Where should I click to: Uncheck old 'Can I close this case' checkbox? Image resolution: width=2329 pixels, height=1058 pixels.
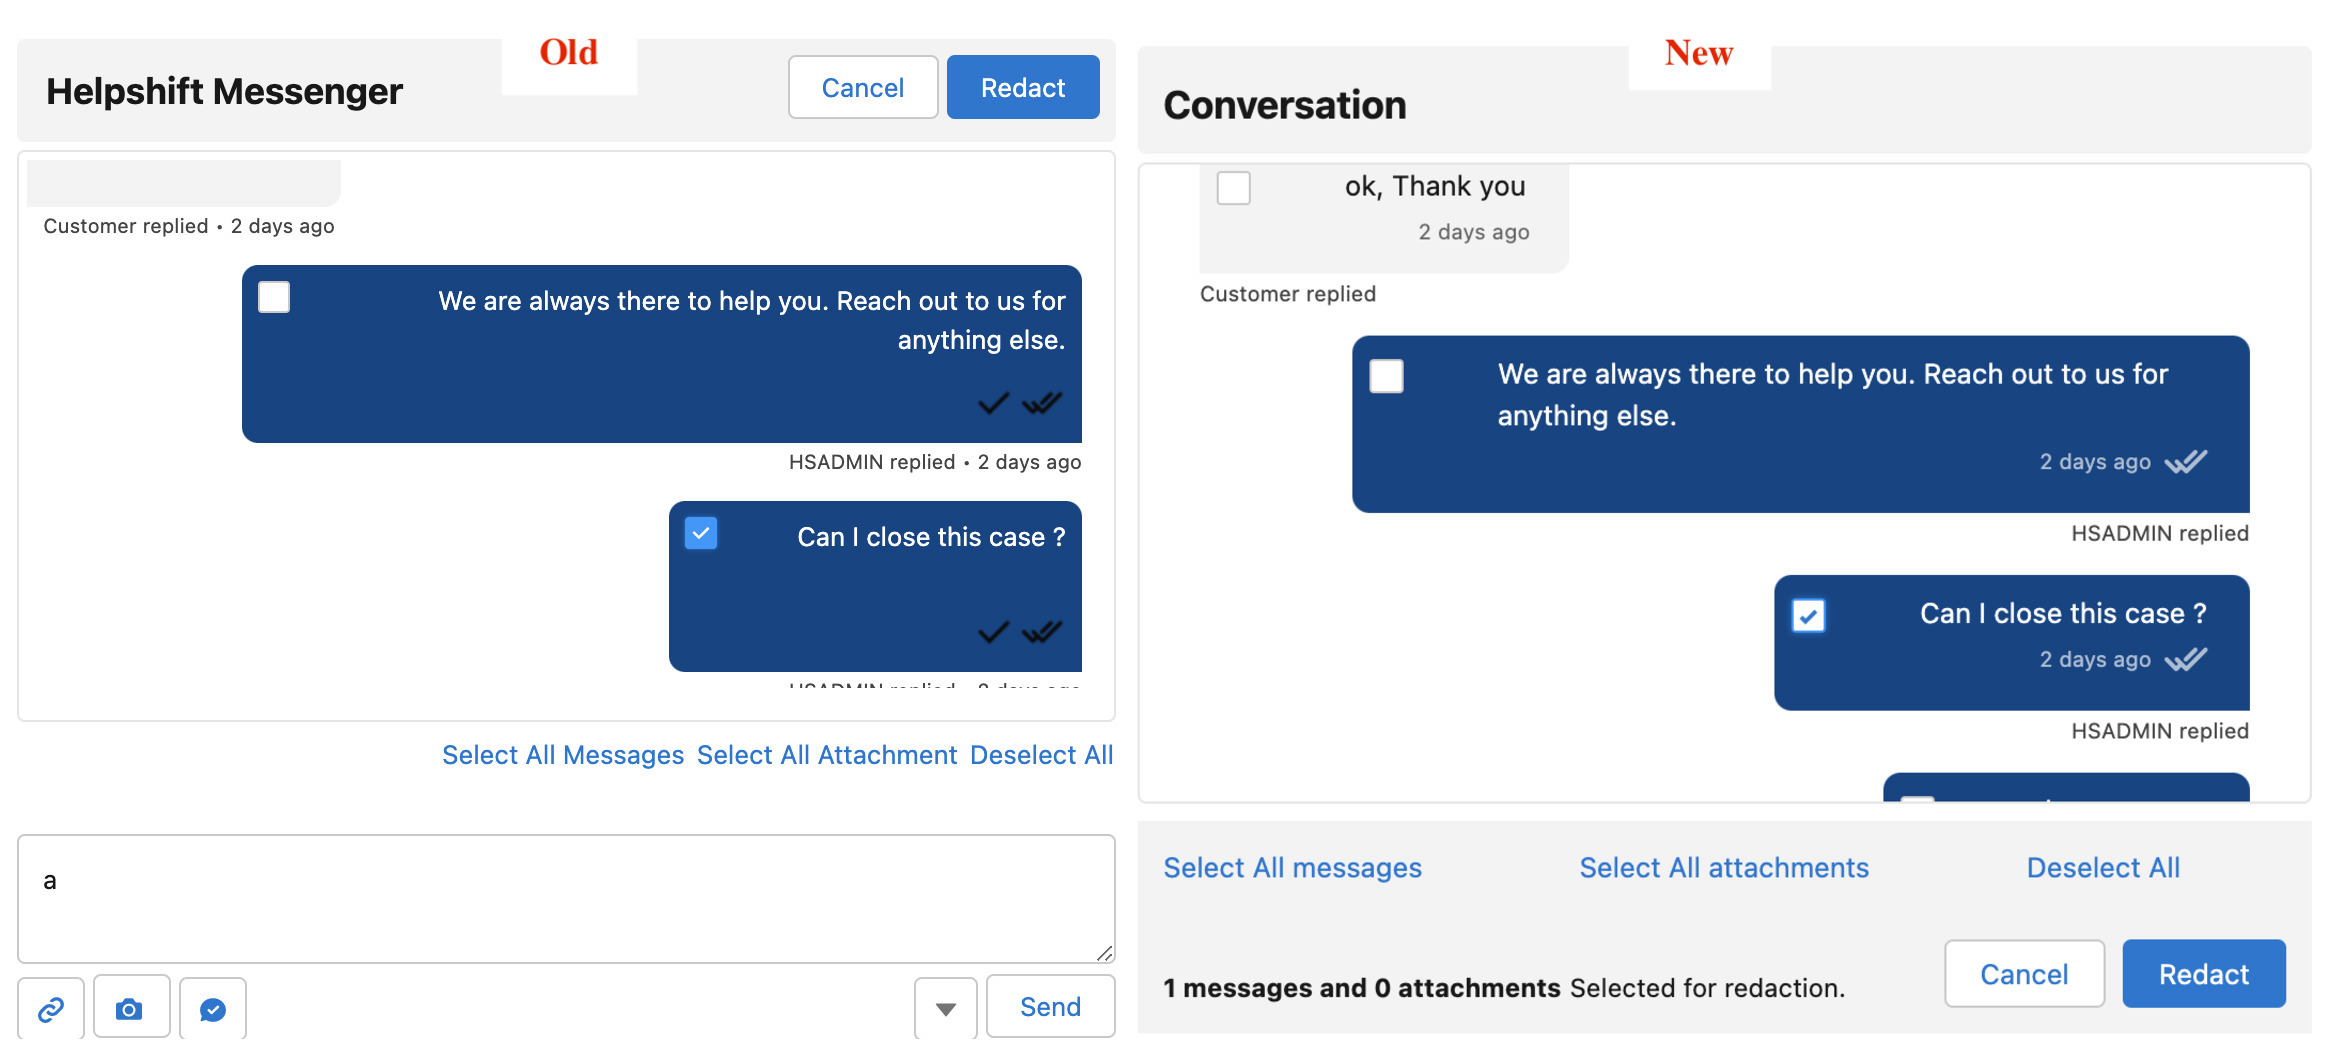[x=701, y=533]
